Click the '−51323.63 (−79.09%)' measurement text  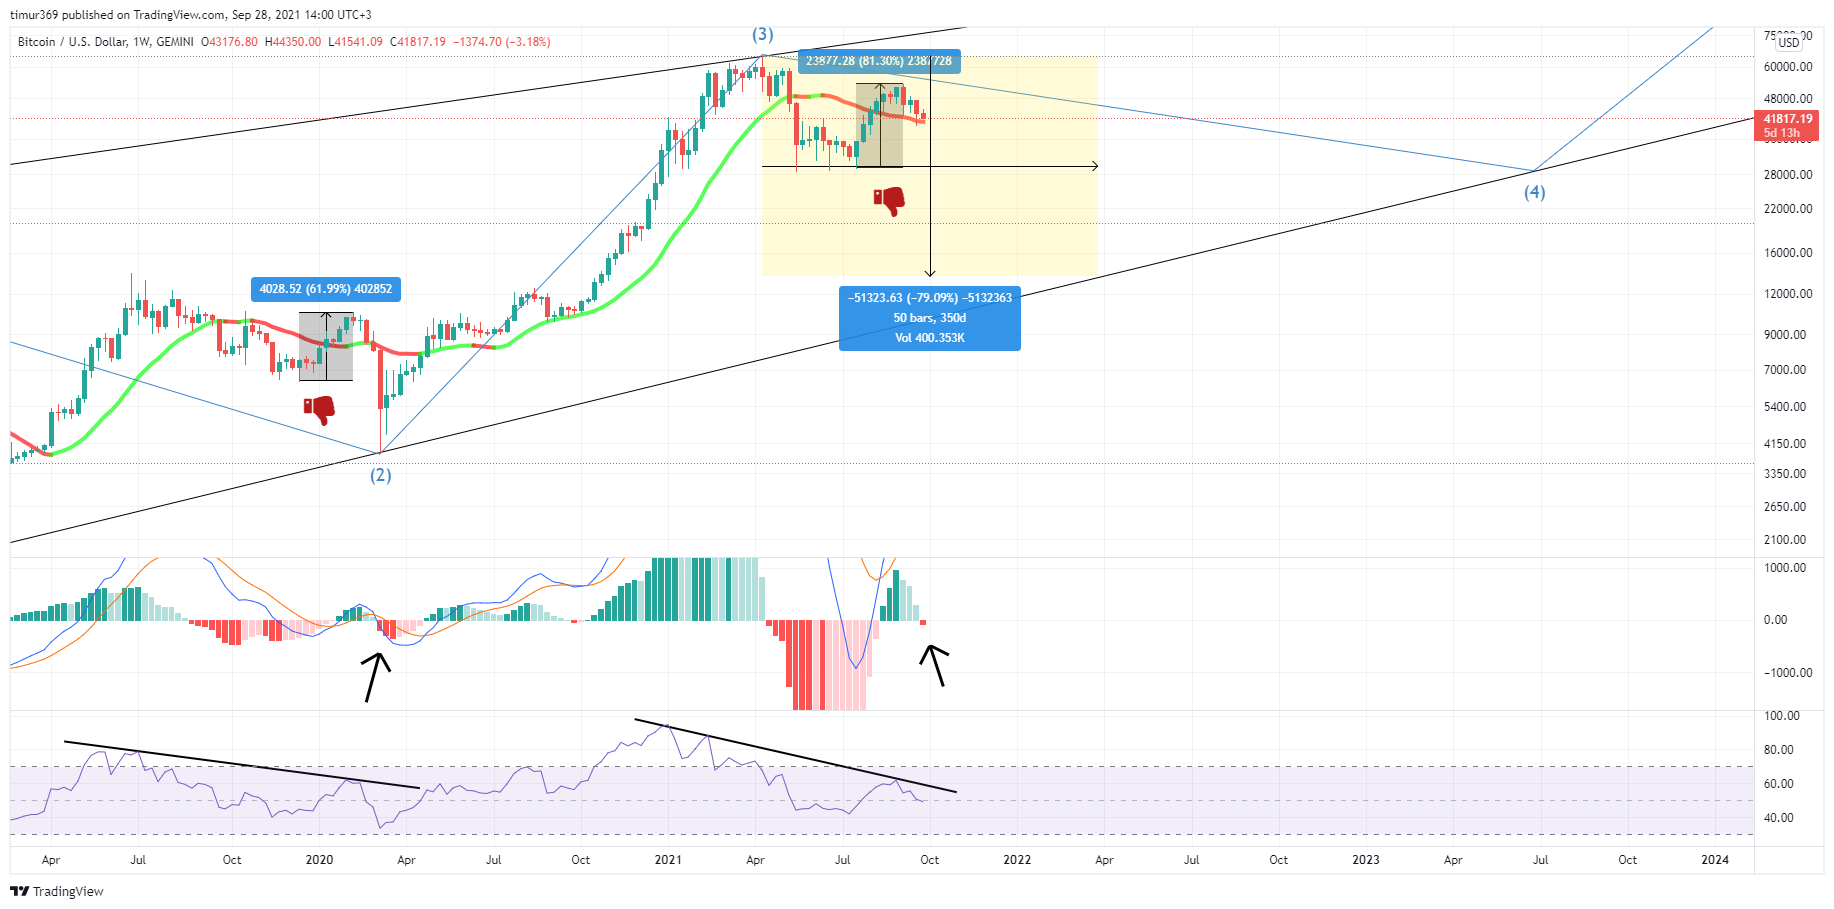click(x=930, y=298)
